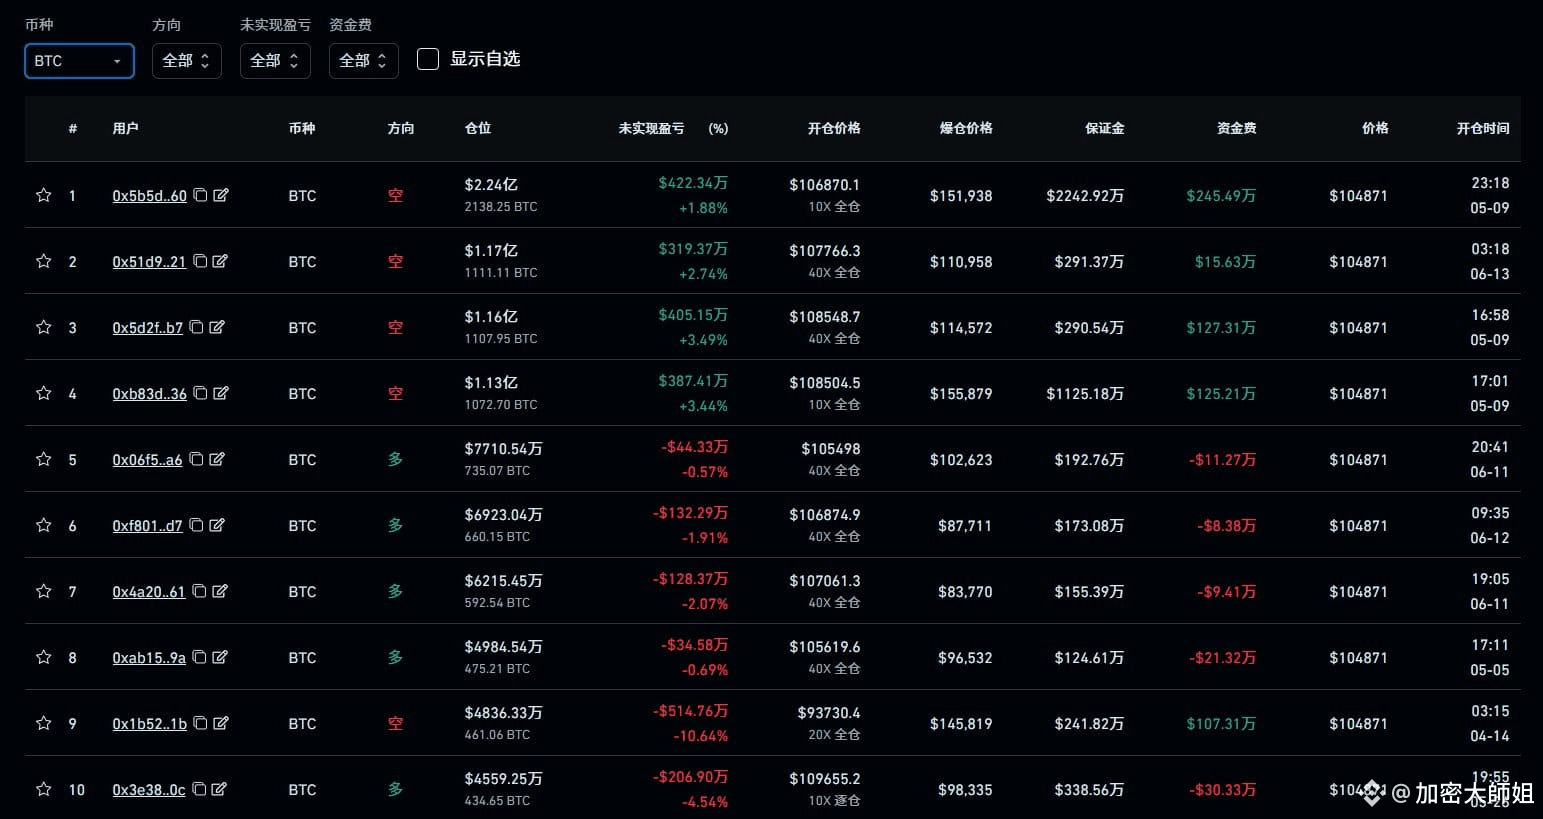The image size is (1543, 819).
Task: Sort by 价格 column header
Action: point(1375,128)
